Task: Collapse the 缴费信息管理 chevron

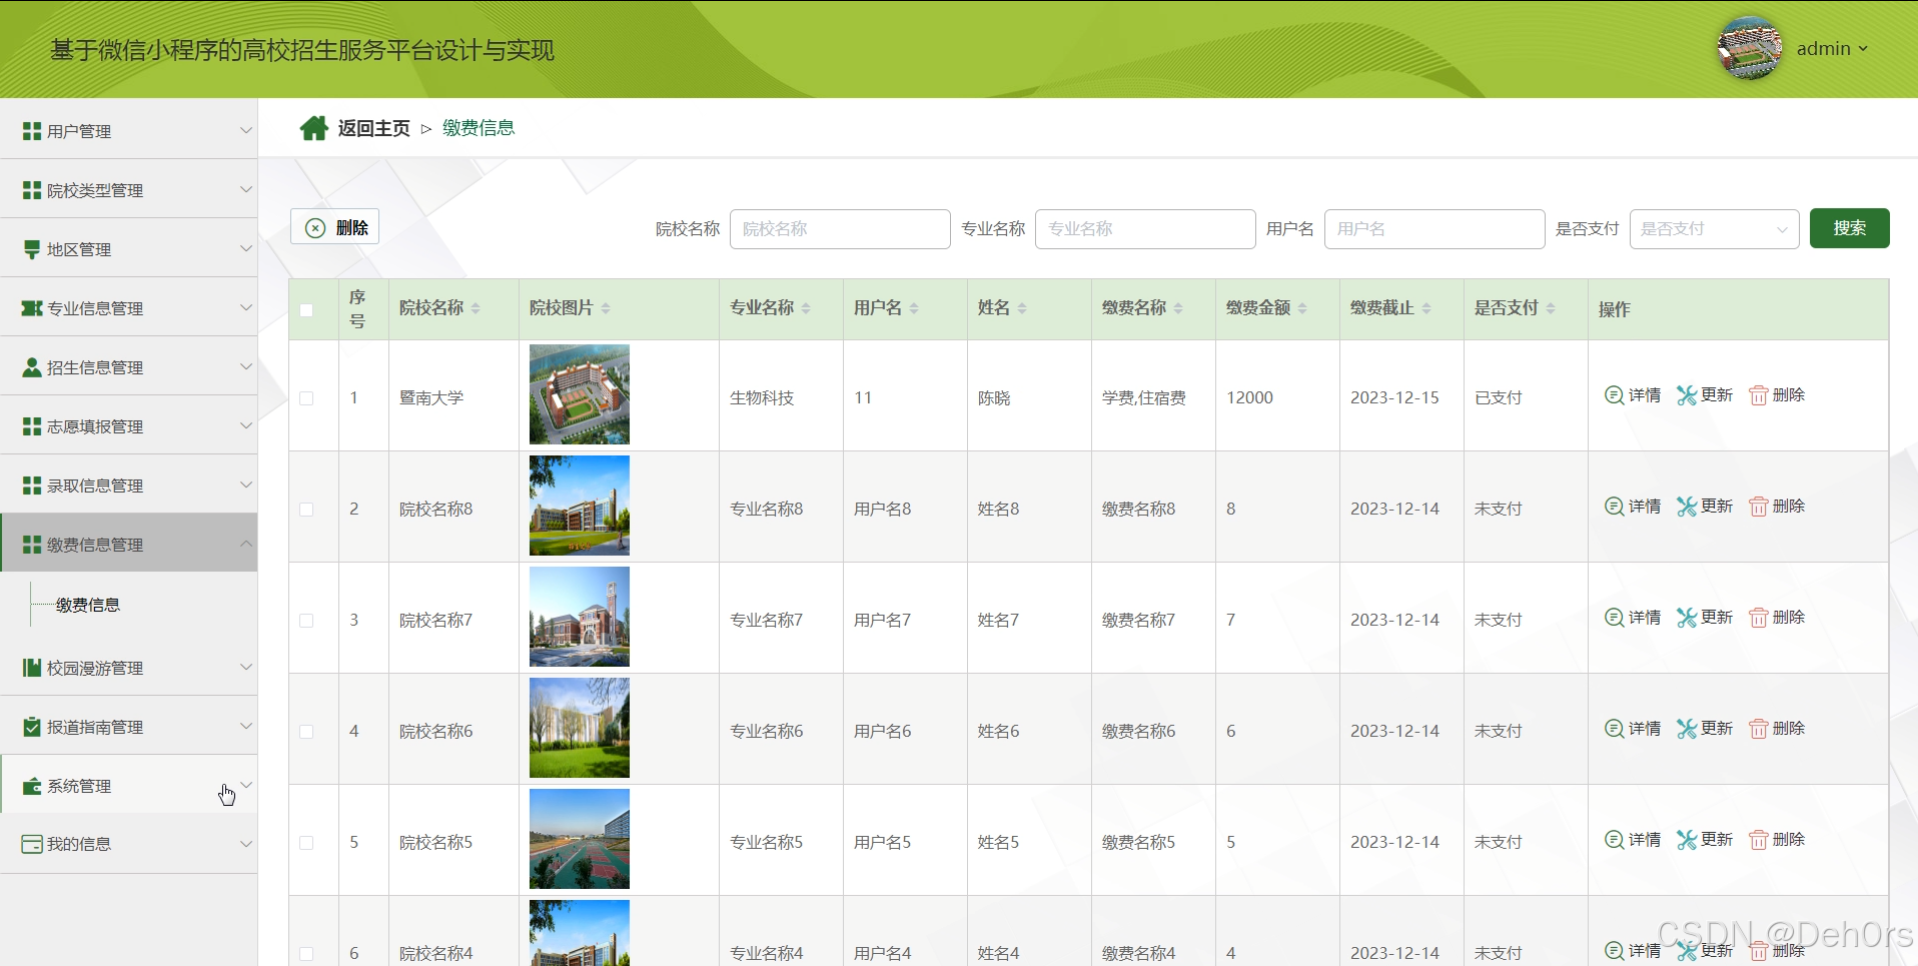Action: point(246,543)
